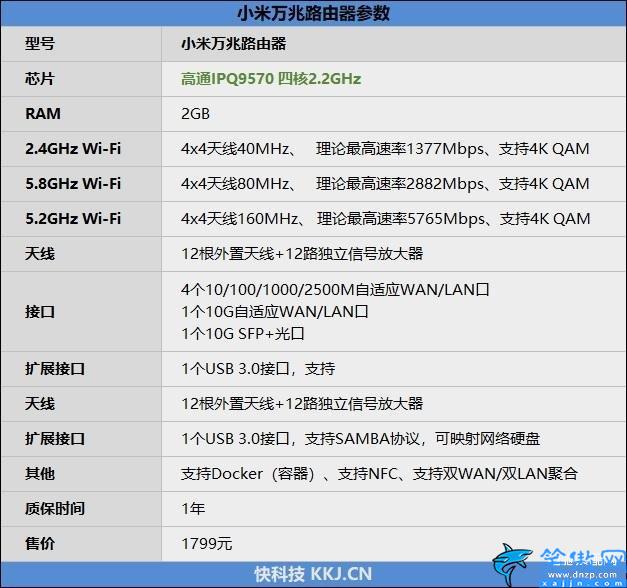Viewport: 627px width, 588px height.
Task: Select the 接口 row label
Action: point(40,312)
